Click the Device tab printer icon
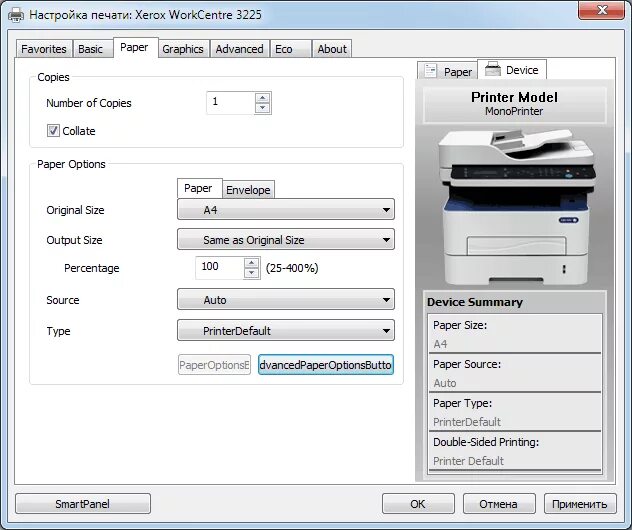 click(493, 69)
